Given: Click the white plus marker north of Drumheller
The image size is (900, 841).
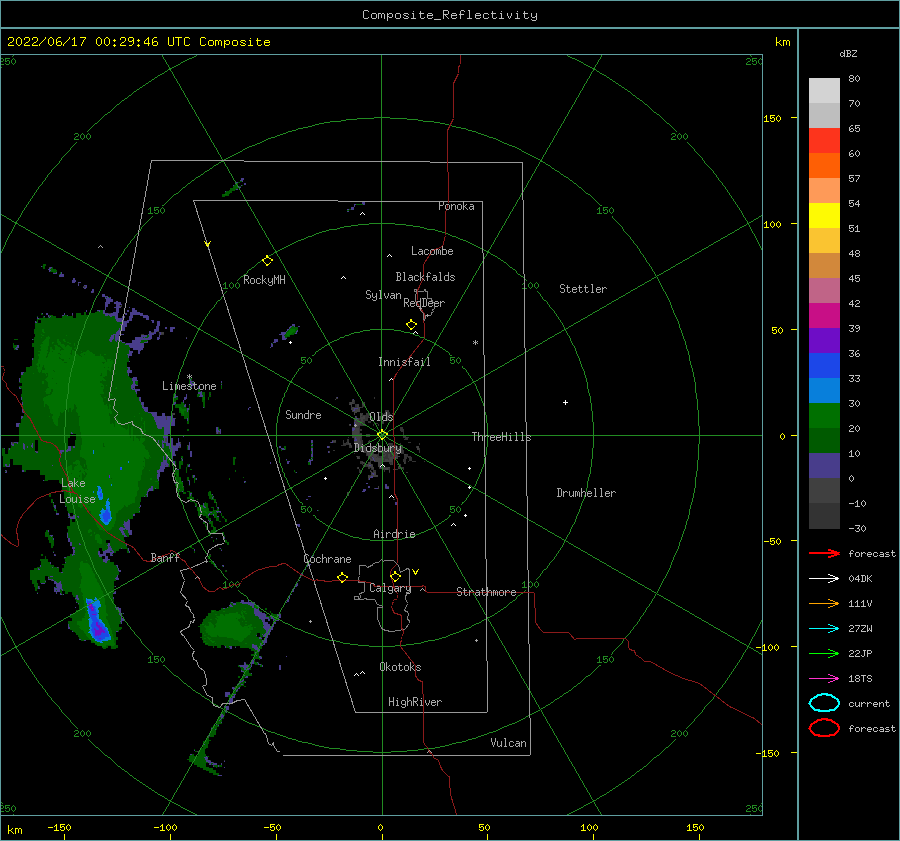Looking at the screenshot, I should click(565, 402).
